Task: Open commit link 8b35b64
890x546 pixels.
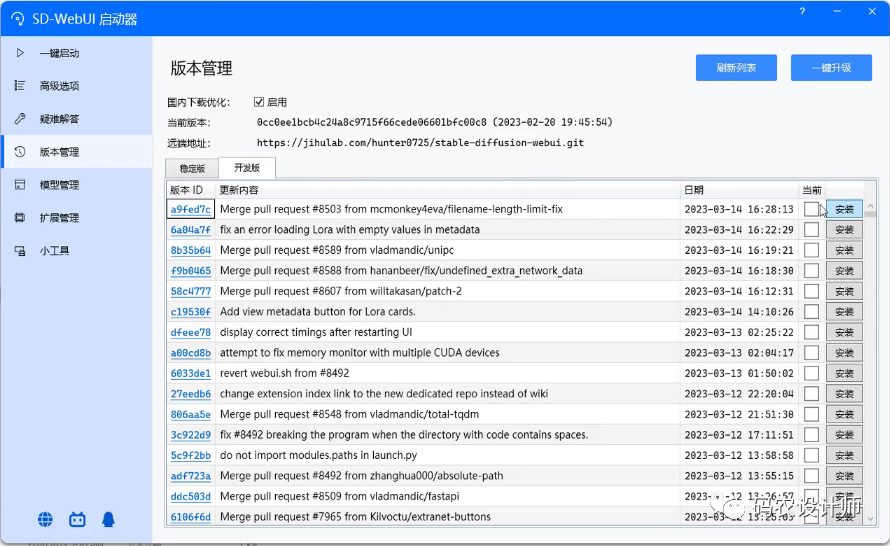Action: (x=190, y=251)
